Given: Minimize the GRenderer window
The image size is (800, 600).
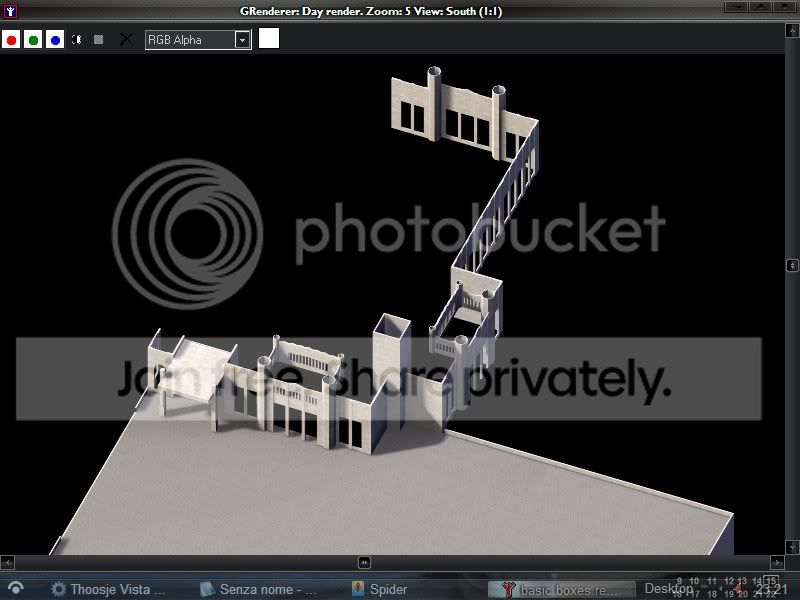Looking at the screenshot, I should pos(736,7).
